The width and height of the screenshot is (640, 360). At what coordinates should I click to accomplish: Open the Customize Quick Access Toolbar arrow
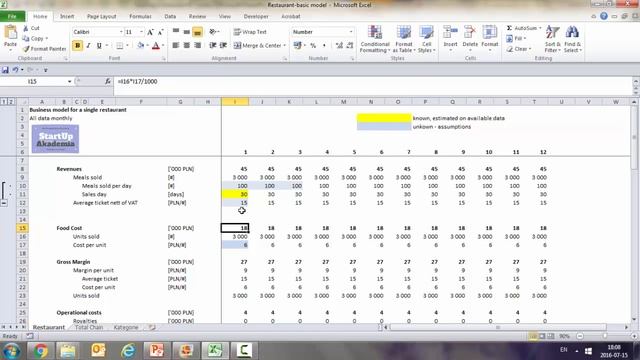pyautogui.click(x=45, y=70)
